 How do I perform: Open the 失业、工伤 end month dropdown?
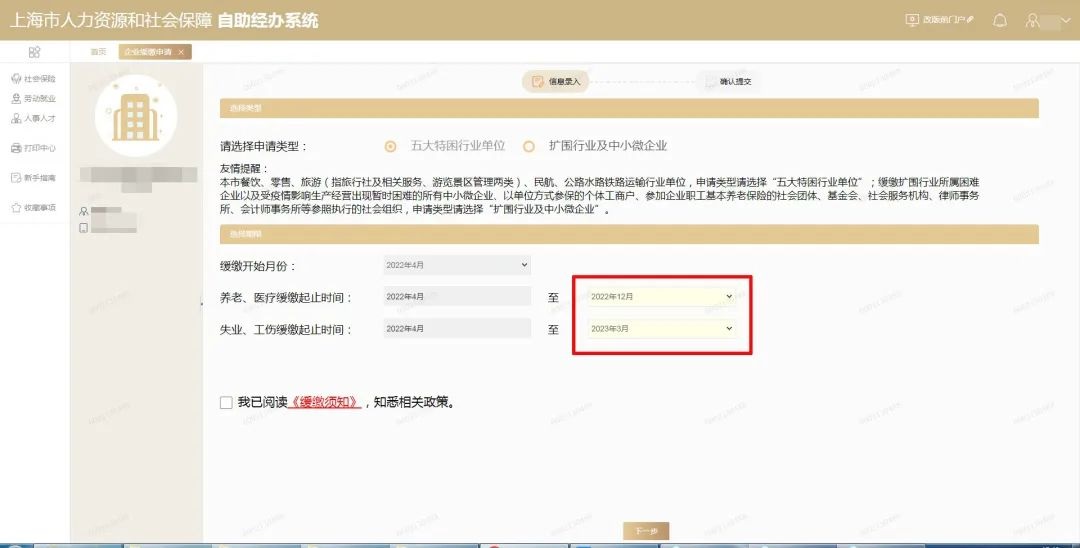tap(661, 328)
